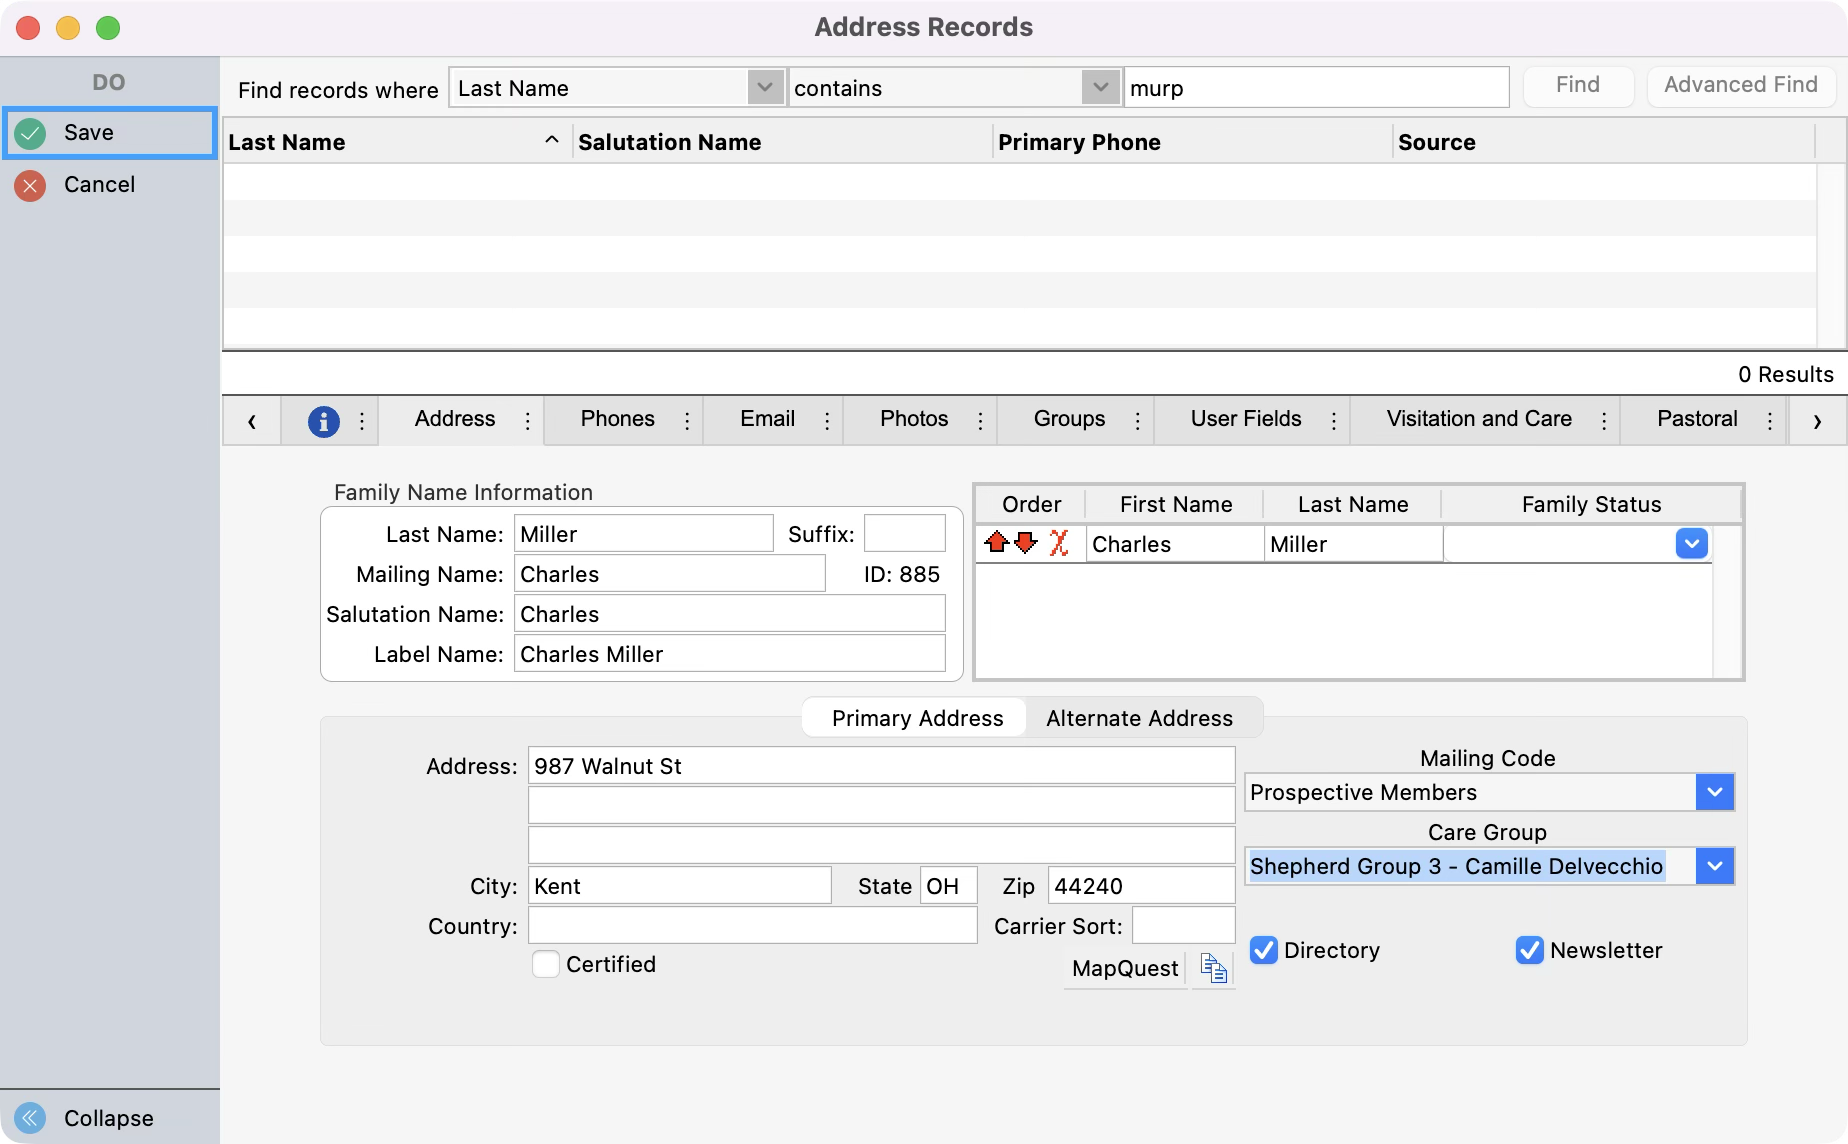This screenshot has height=1144, width=1848.
Task: Switch to the Photos tab
Action: tap(914, 419)
